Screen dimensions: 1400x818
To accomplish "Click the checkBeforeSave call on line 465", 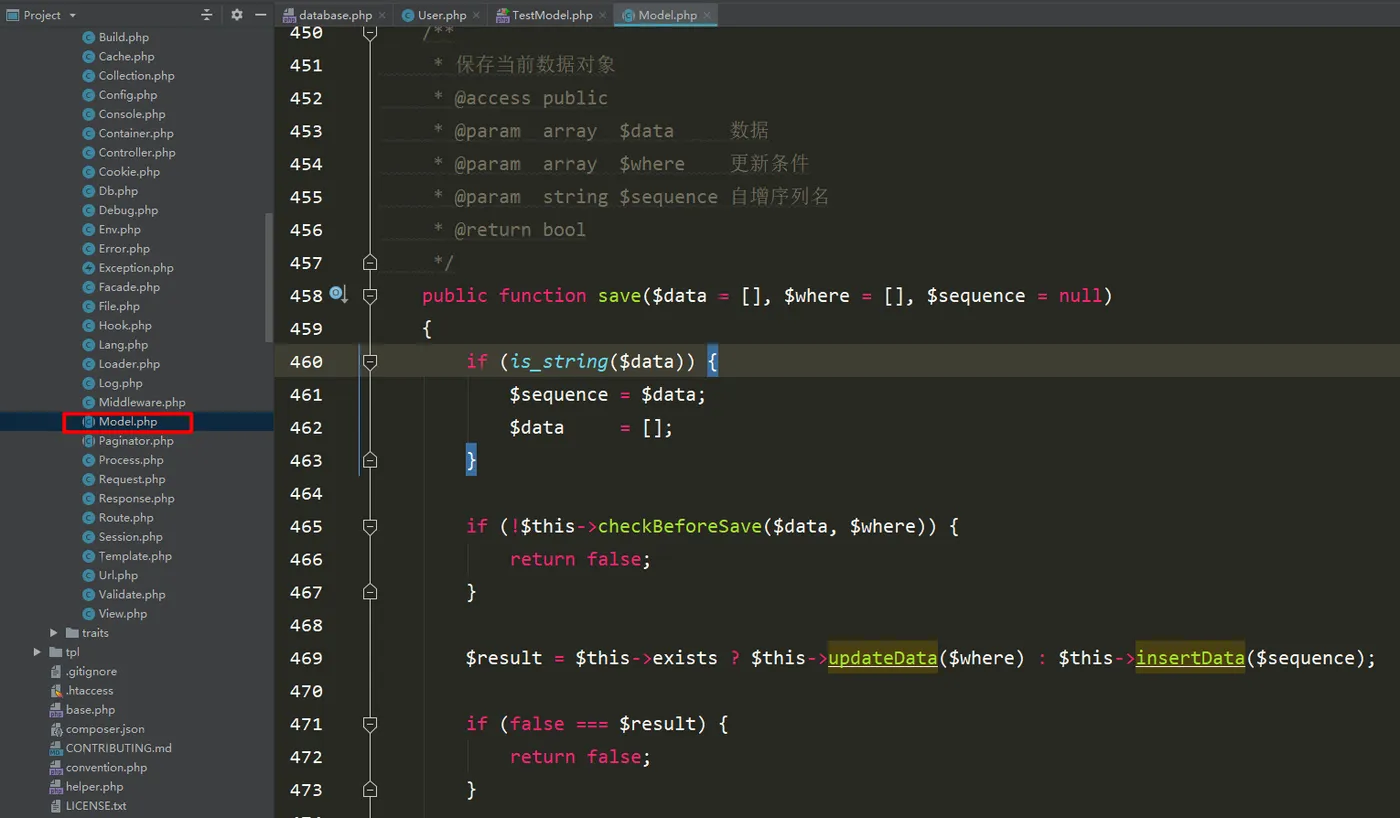I will click(680, 526).
